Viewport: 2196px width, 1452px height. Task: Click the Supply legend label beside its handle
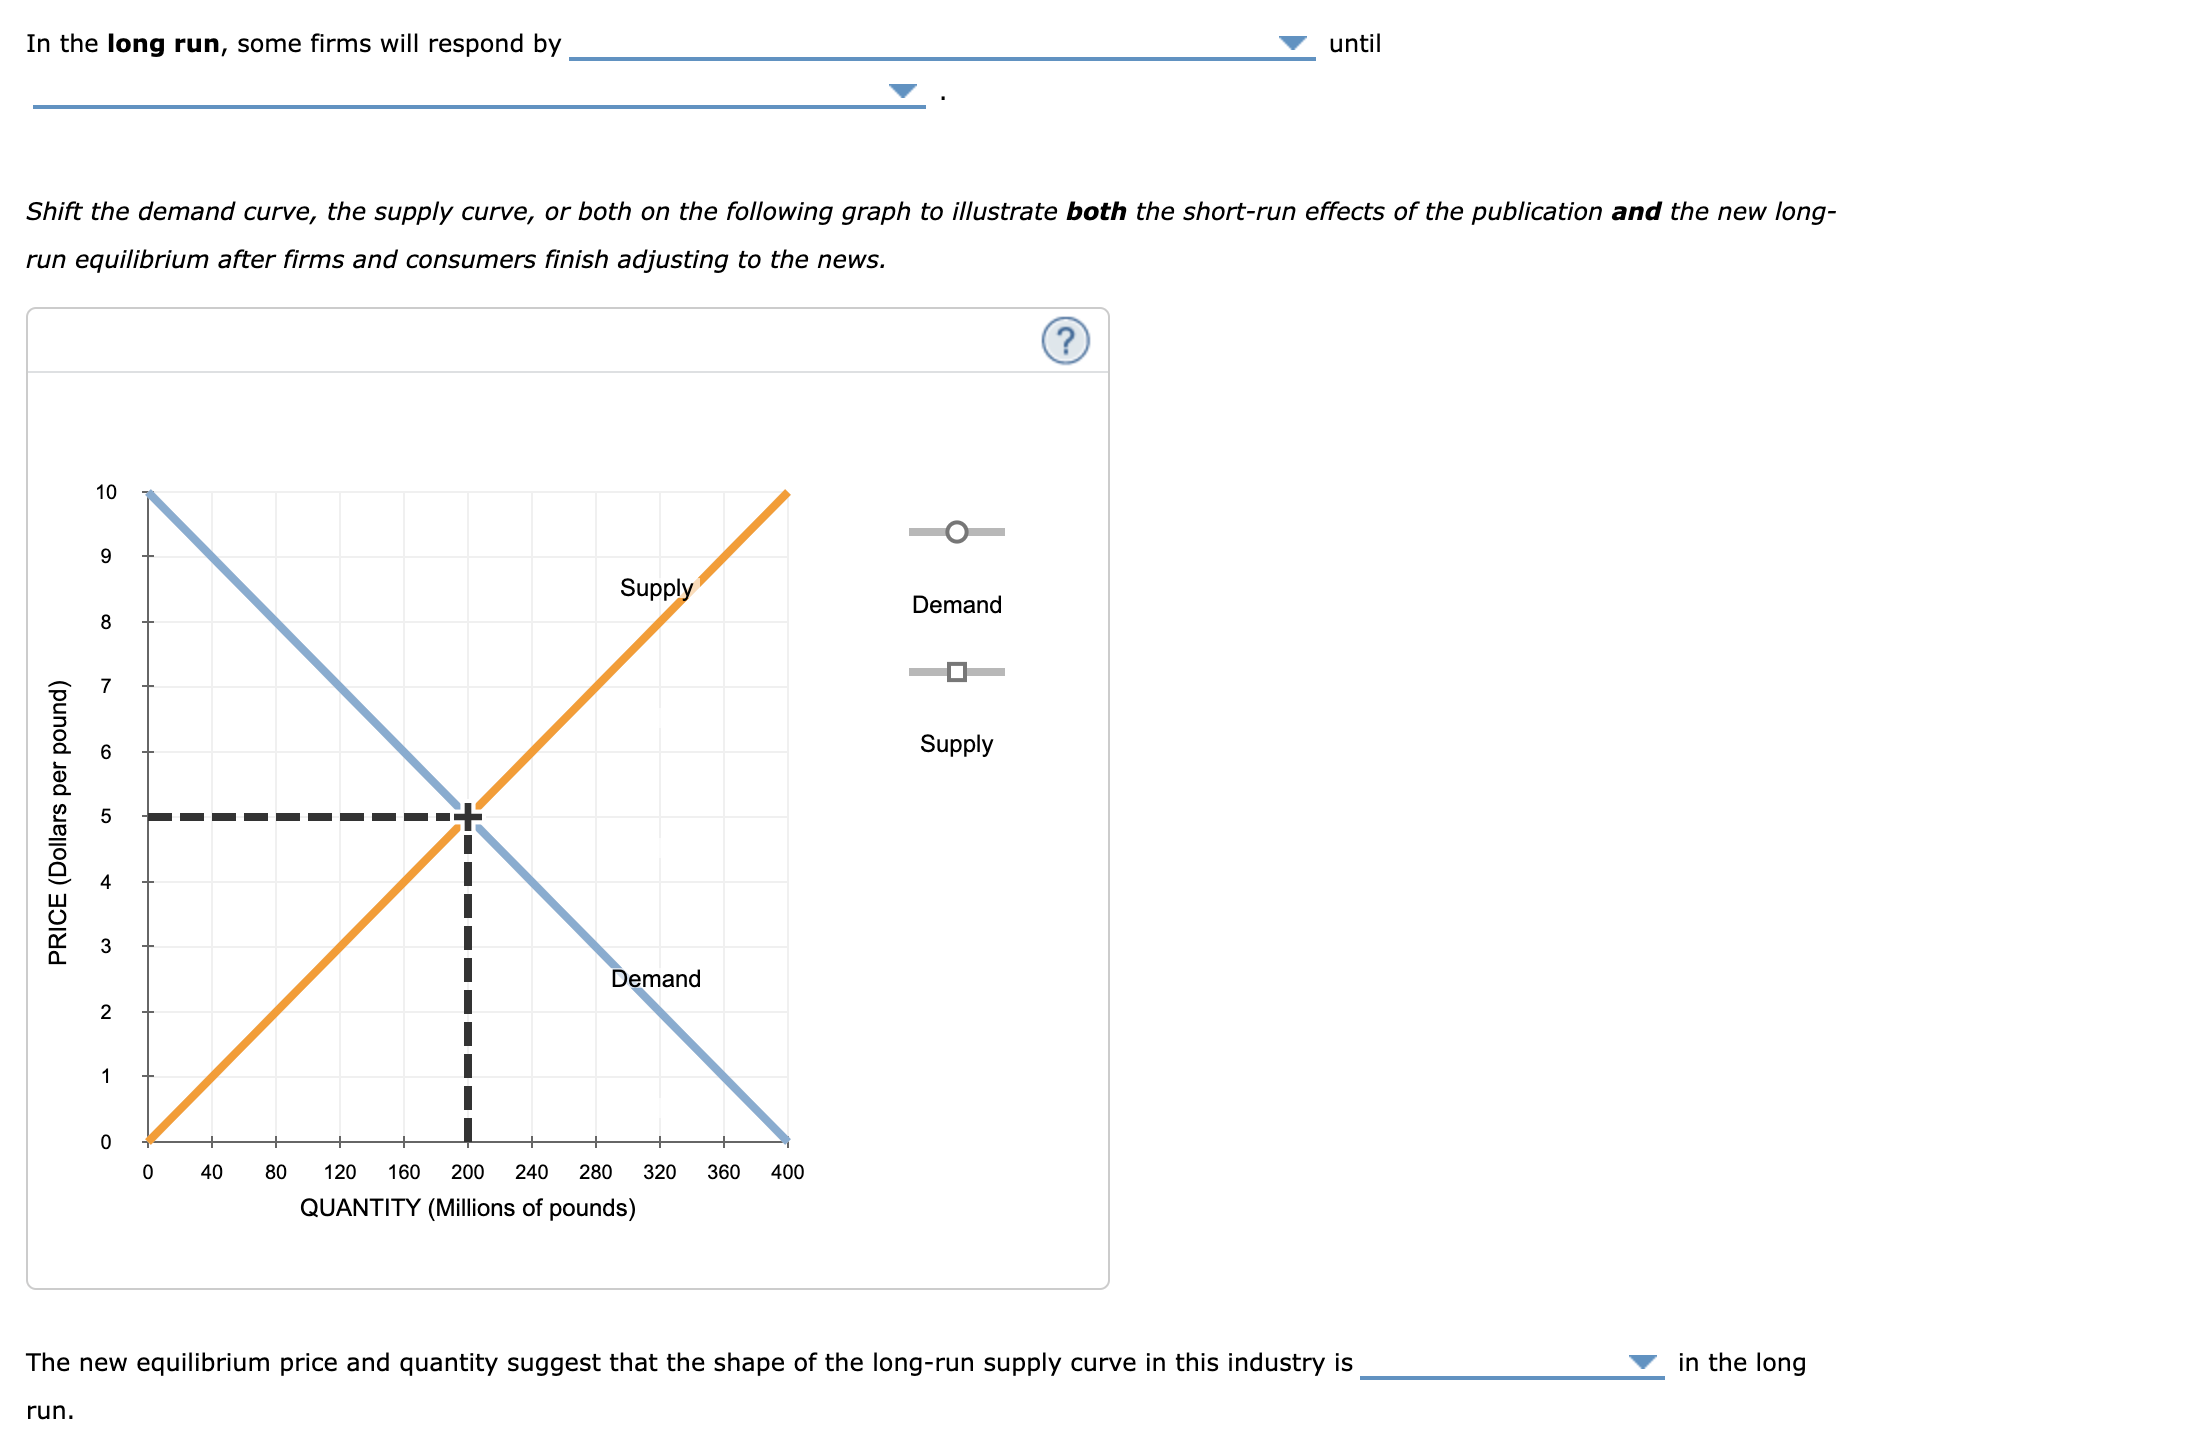coord(955,743)
